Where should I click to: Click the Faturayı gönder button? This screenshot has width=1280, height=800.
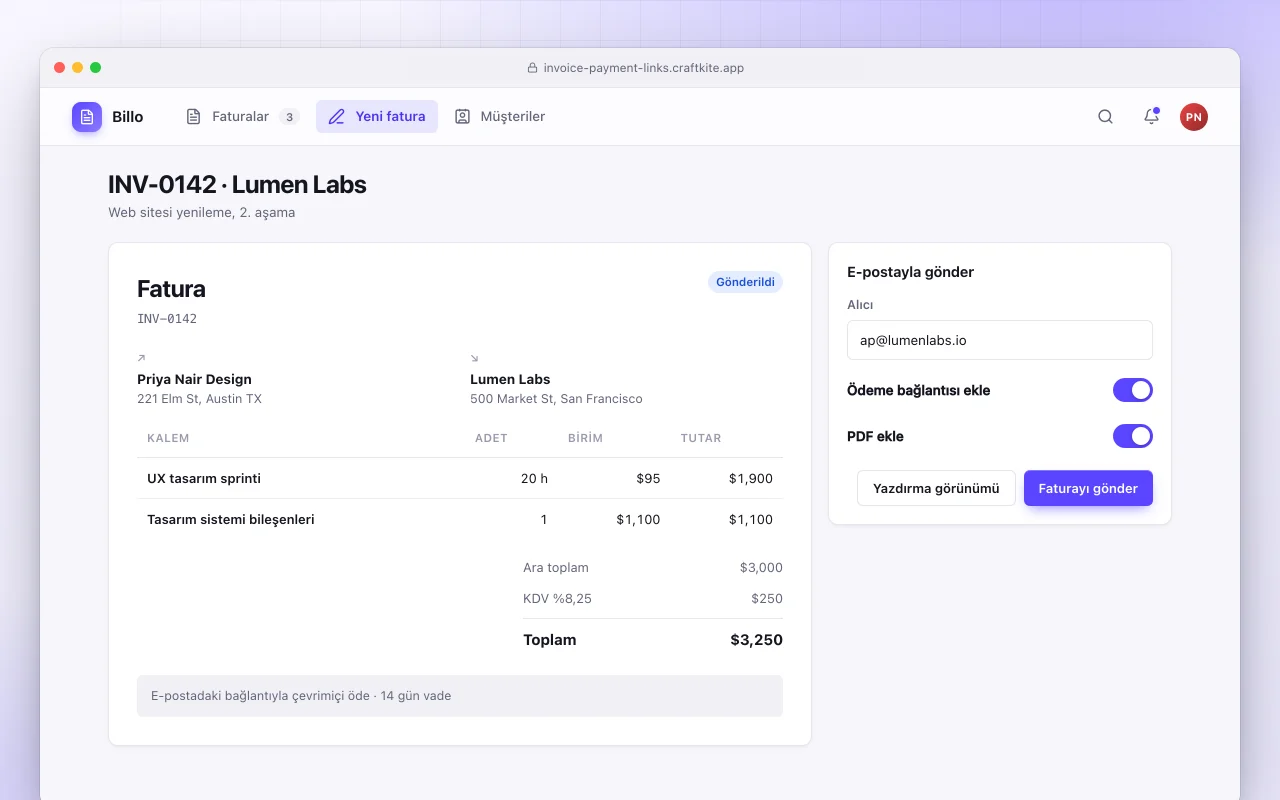tap(1088, 488)
